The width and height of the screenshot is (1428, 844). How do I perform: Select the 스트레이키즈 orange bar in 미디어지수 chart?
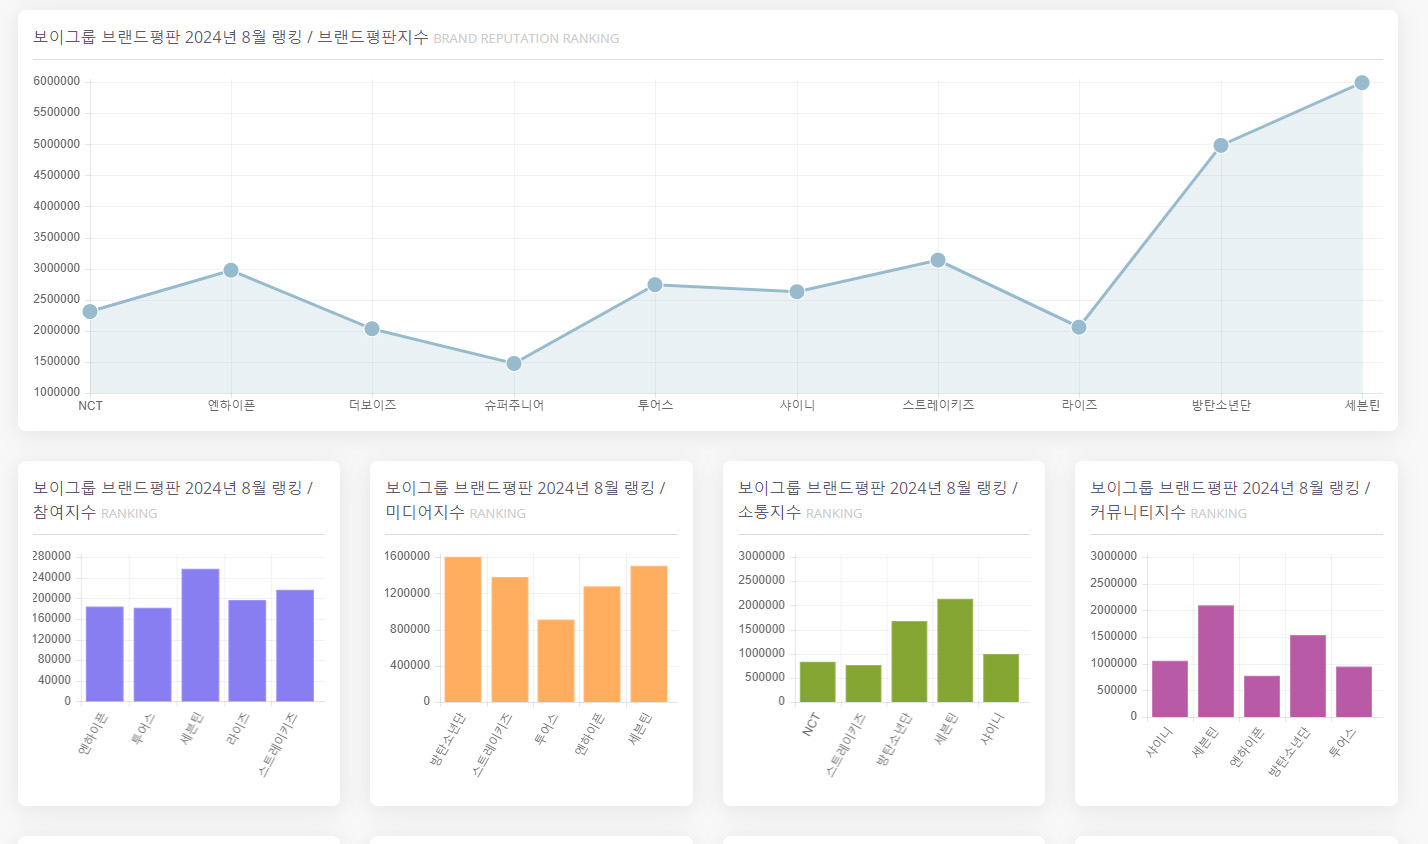(510, 639)
